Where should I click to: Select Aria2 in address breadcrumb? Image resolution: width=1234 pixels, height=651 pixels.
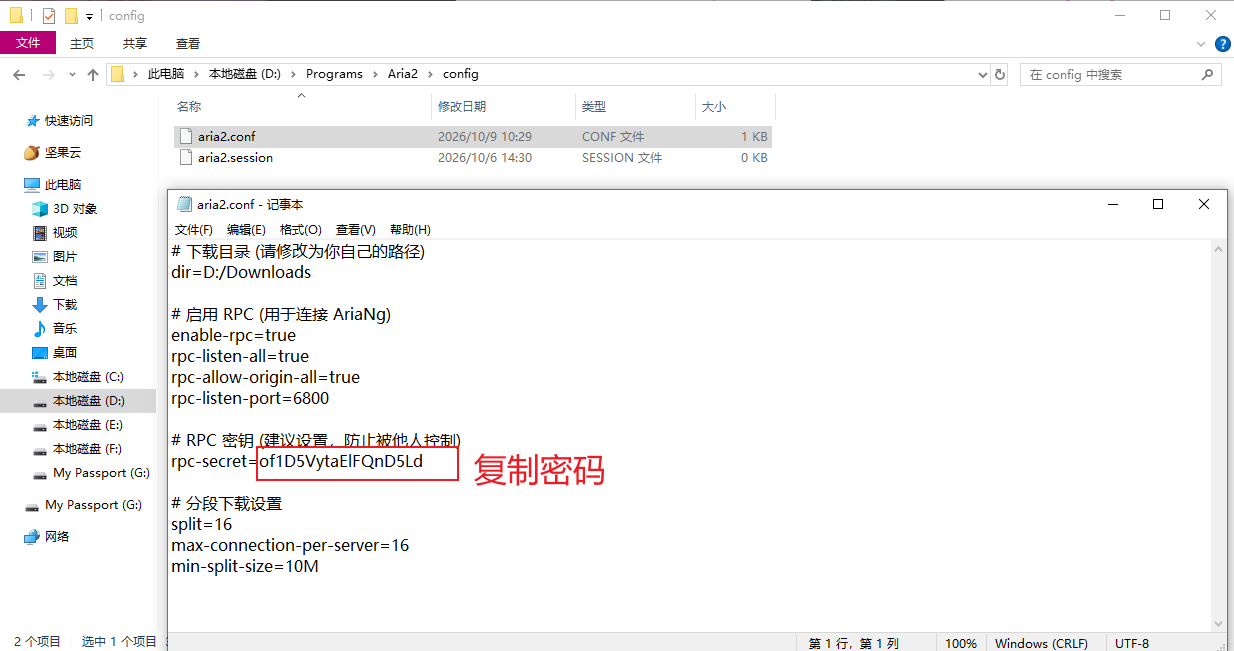point(403,74)
